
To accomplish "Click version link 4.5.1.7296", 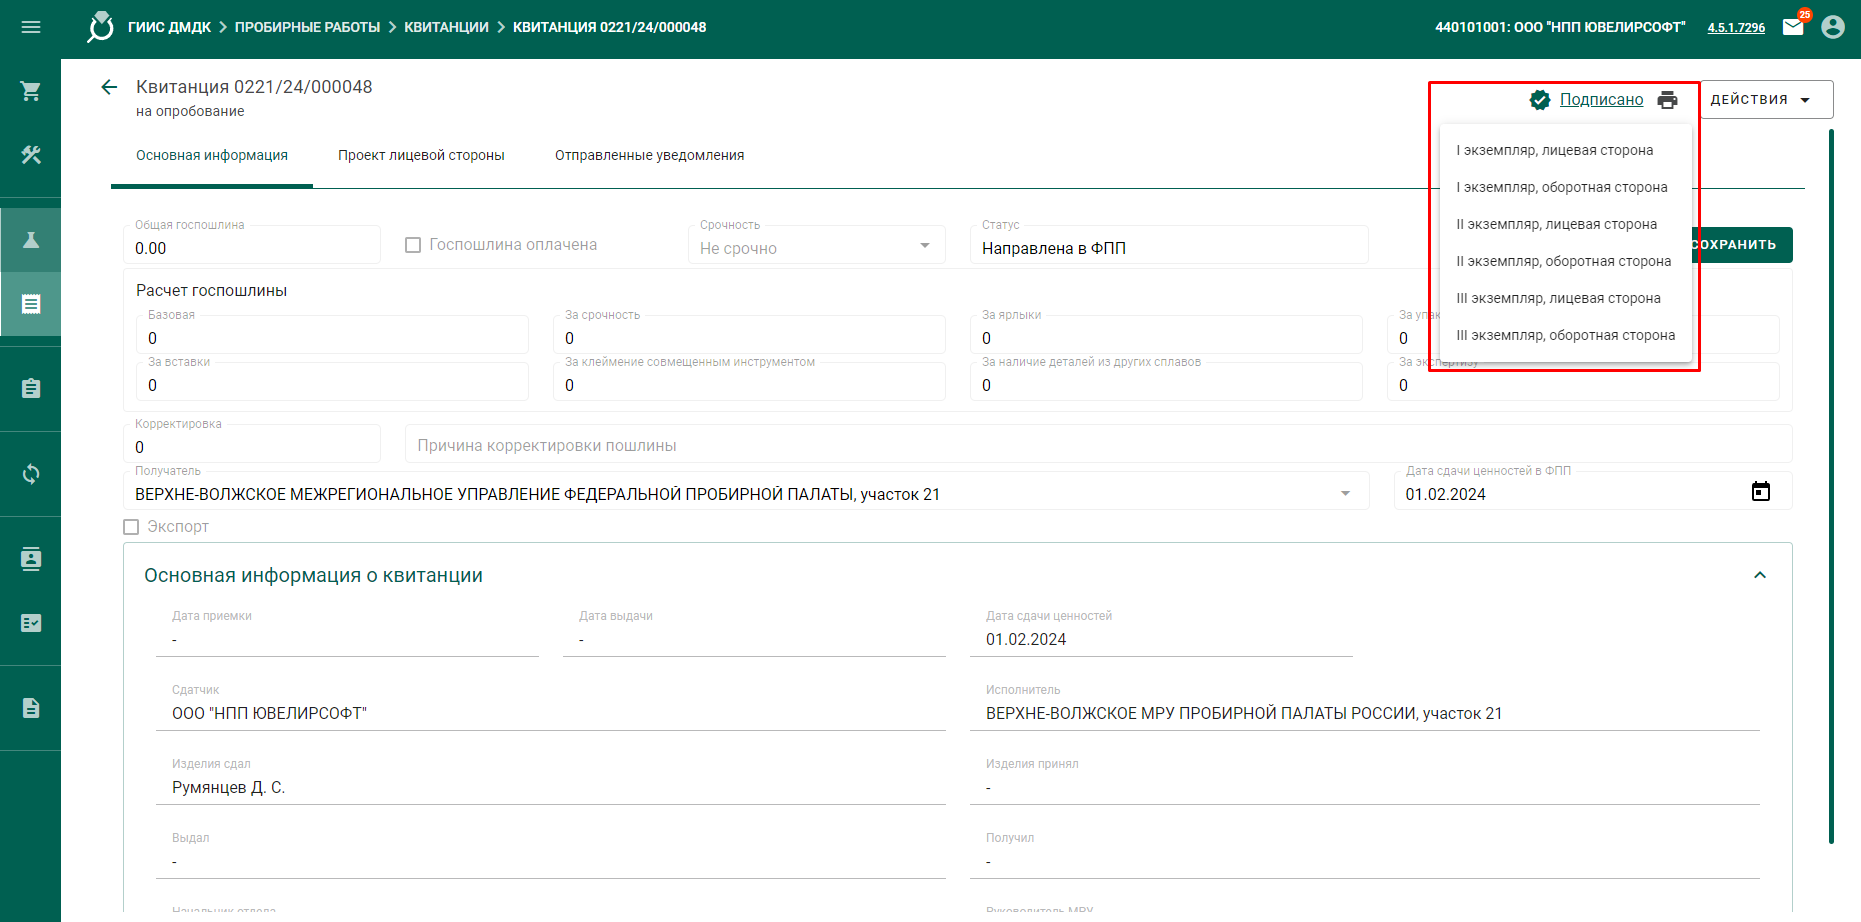I will click(x=1736, y=27).
